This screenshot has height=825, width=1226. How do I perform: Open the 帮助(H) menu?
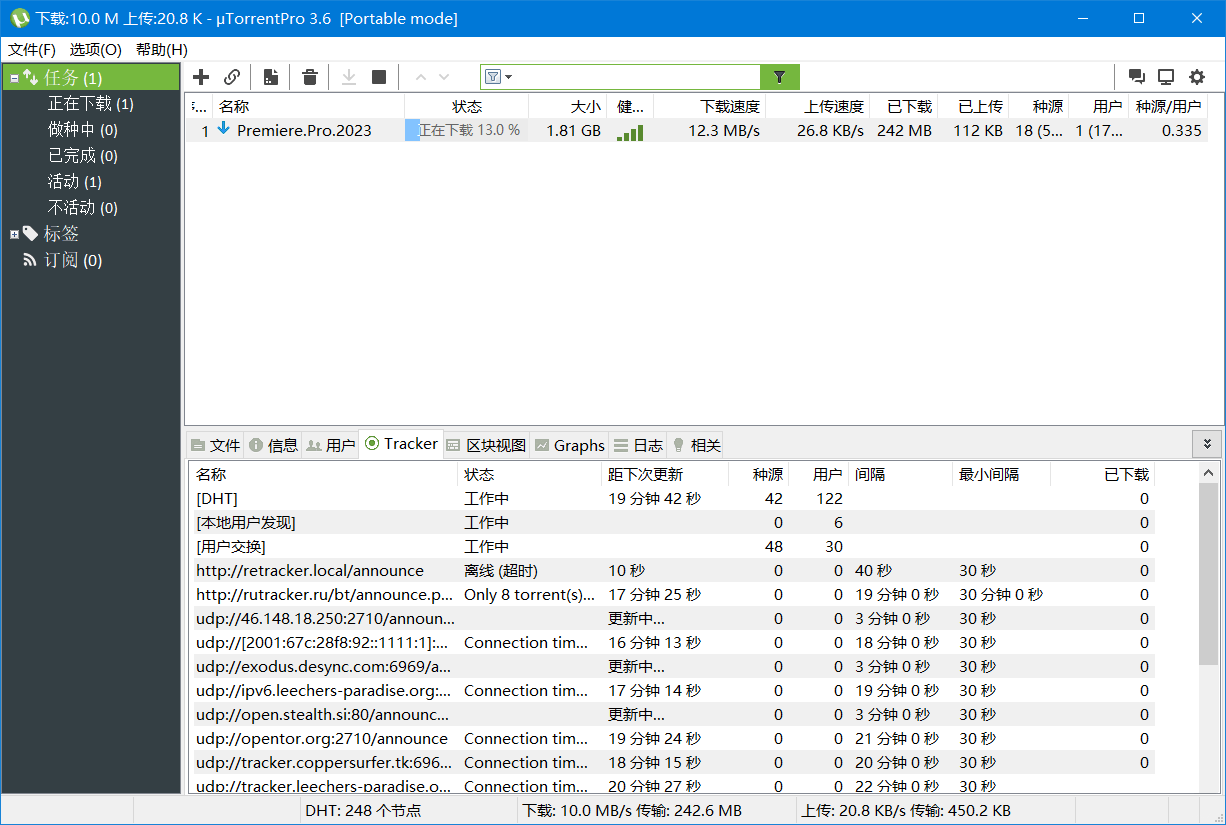pyautogui.click(x=159, y=49)
